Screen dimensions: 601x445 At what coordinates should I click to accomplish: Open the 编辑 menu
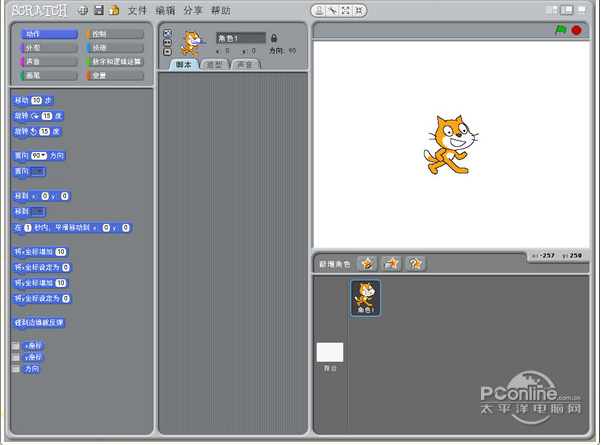165,10
